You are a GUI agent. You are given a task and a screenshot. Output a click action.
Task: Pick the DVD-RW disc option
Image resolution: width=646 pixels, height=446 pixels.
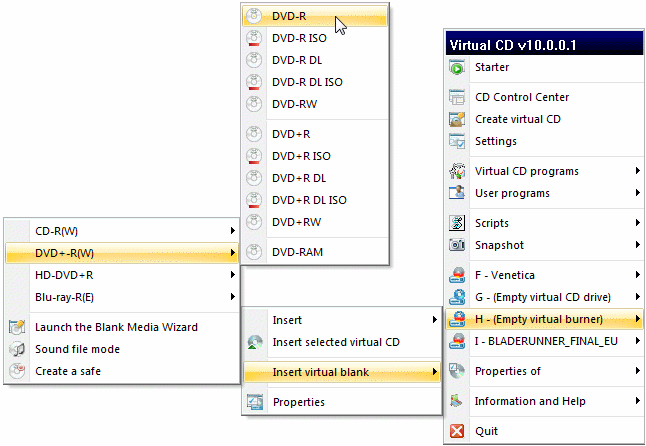click(295, 104)
